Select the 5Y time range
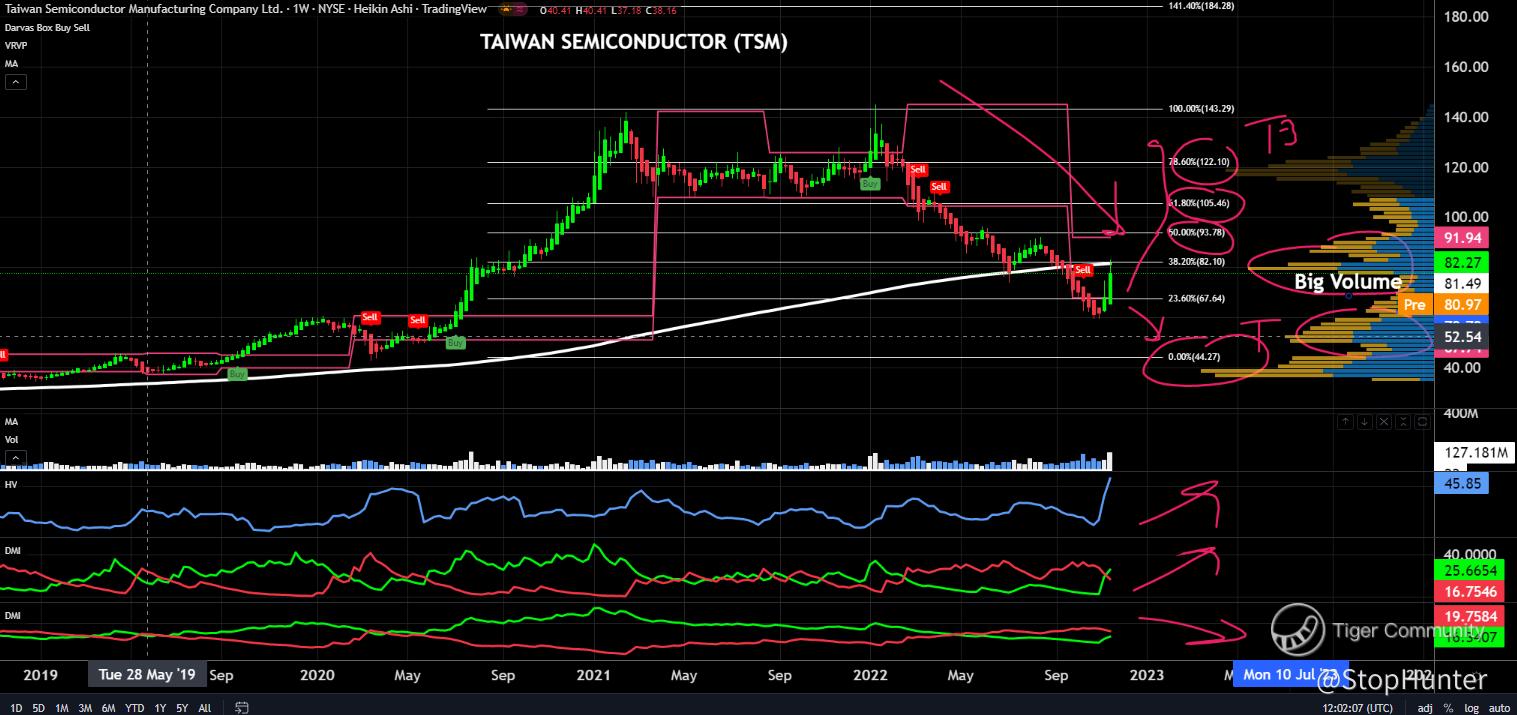This screenshot has width=1517, height=715. coord(182,707)
